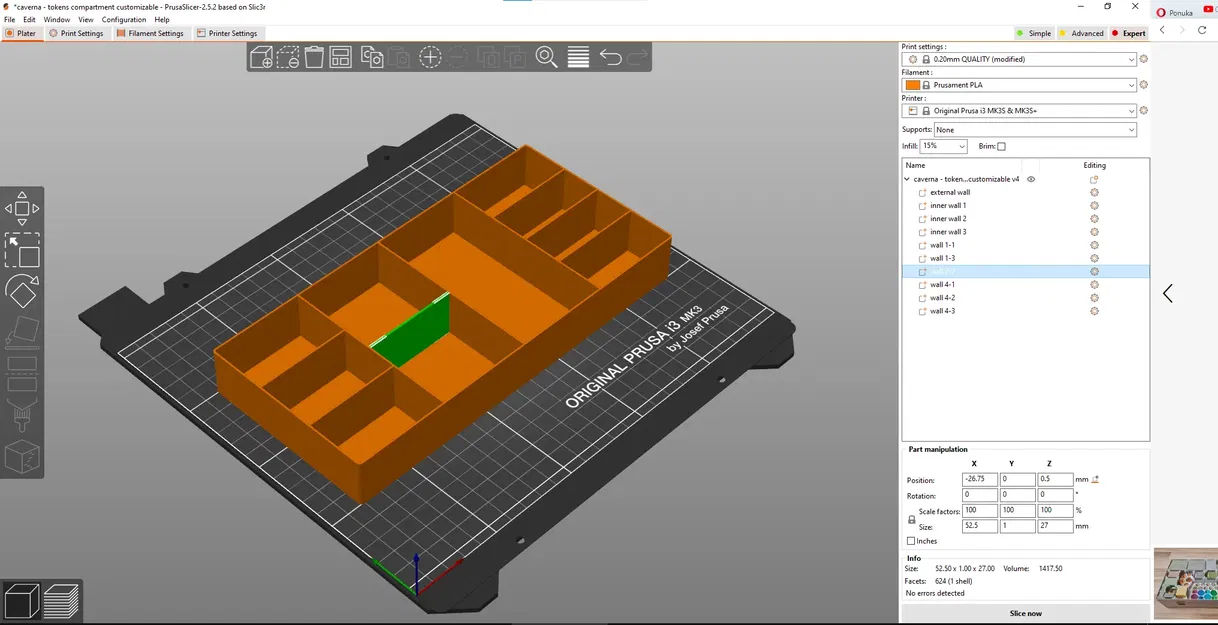Open the variable layer height tool
1218x625 pixels.
578,57
